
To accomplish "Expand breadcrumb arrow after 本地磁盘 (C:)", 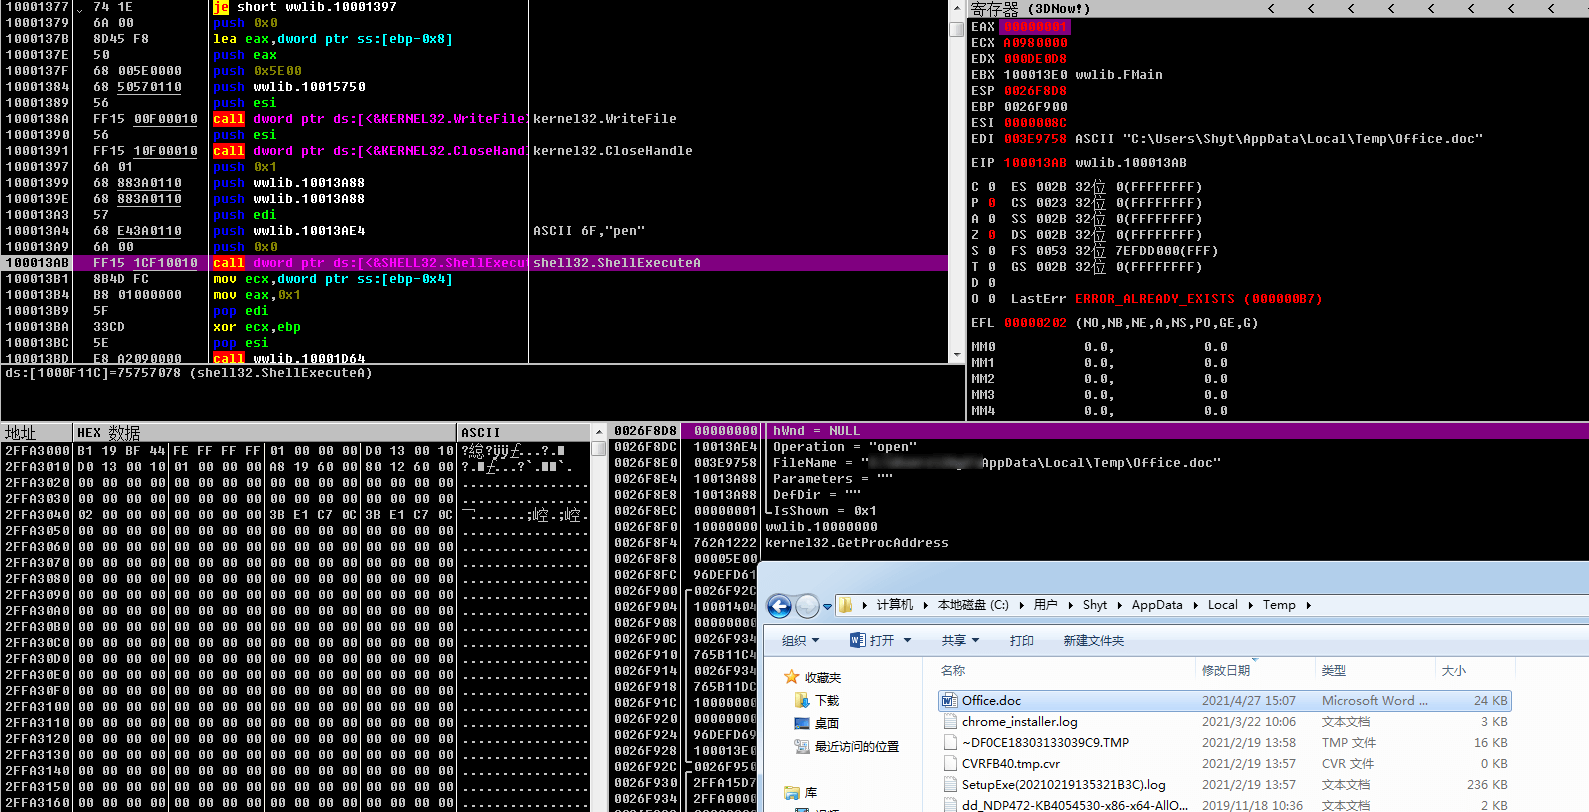I will 1021,605.
